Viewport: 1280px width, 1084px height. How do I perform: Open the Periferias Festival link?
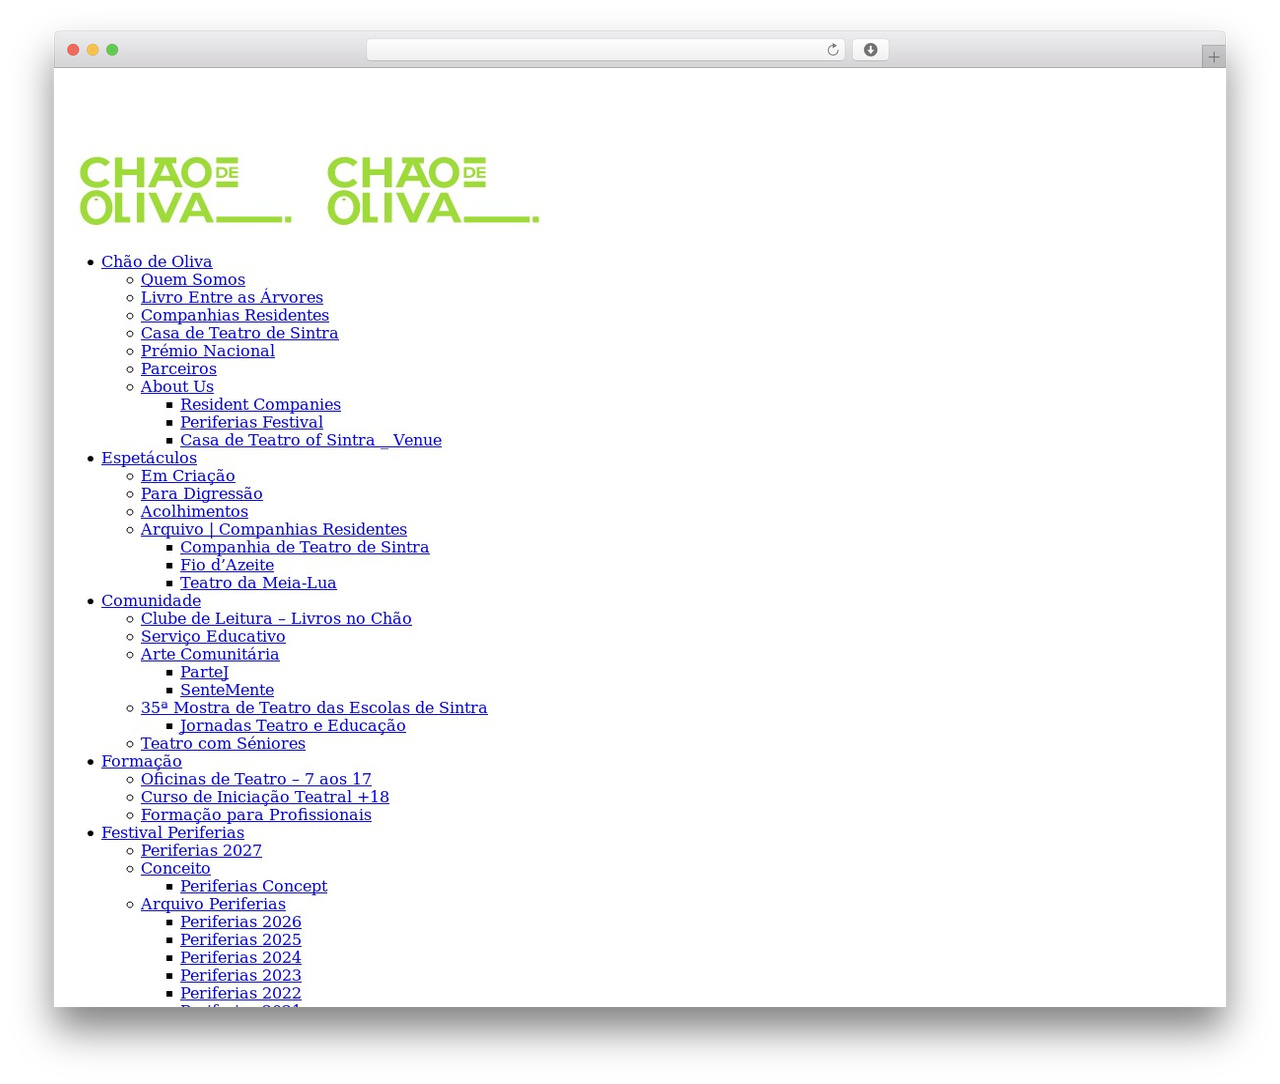(252, 423)
